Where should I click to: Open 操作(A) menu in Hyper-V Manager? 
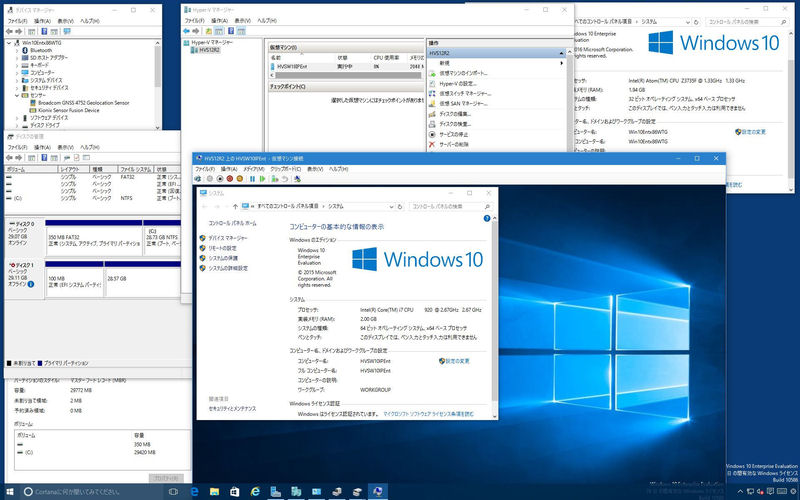point(219,21)
